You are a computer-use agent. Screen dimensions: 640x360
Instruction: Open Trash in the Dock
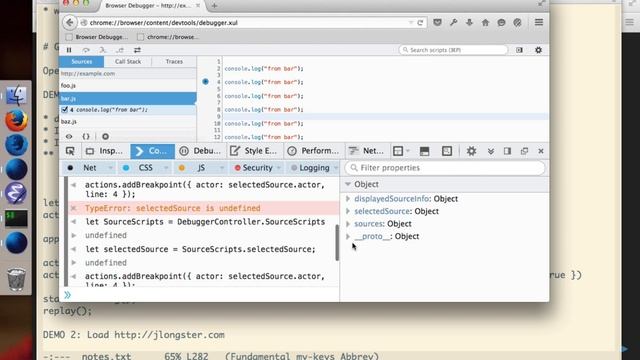[16, 279]
